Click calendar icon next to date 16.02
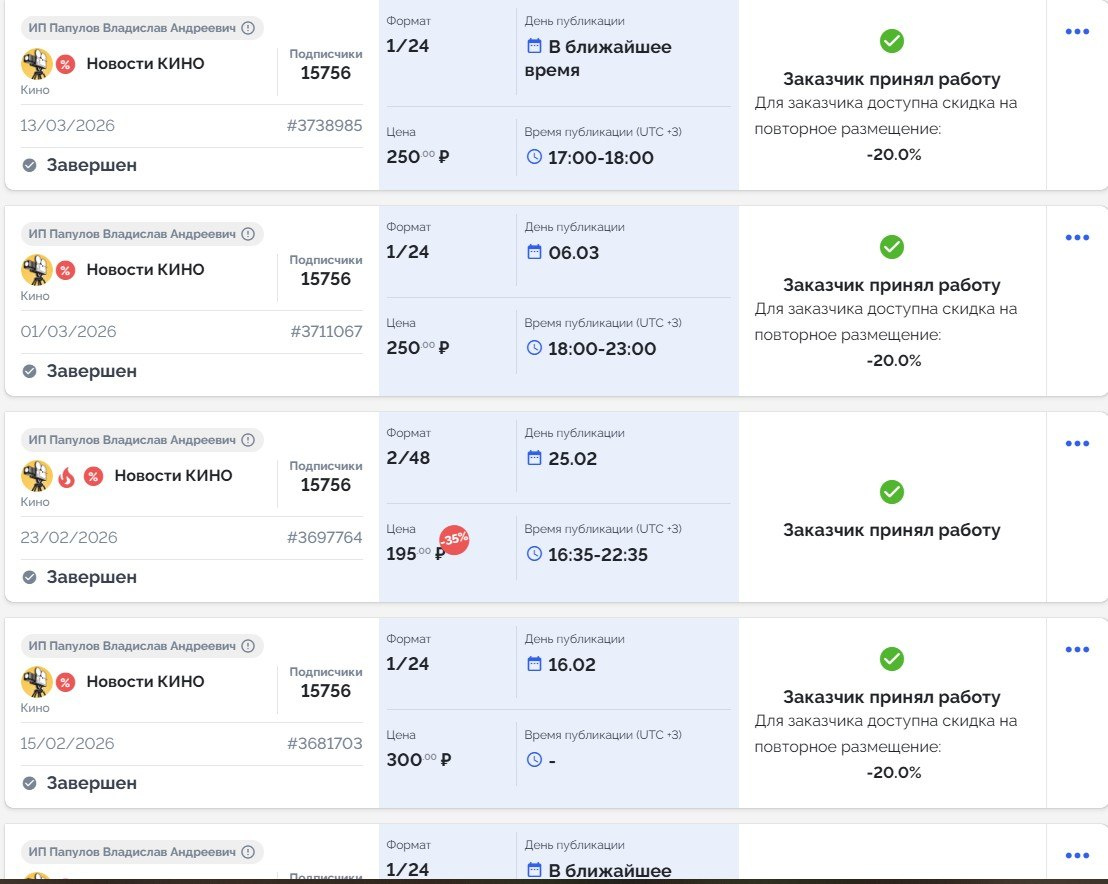1108x884 pixels. pyautogui.click(x=534, y=664)
